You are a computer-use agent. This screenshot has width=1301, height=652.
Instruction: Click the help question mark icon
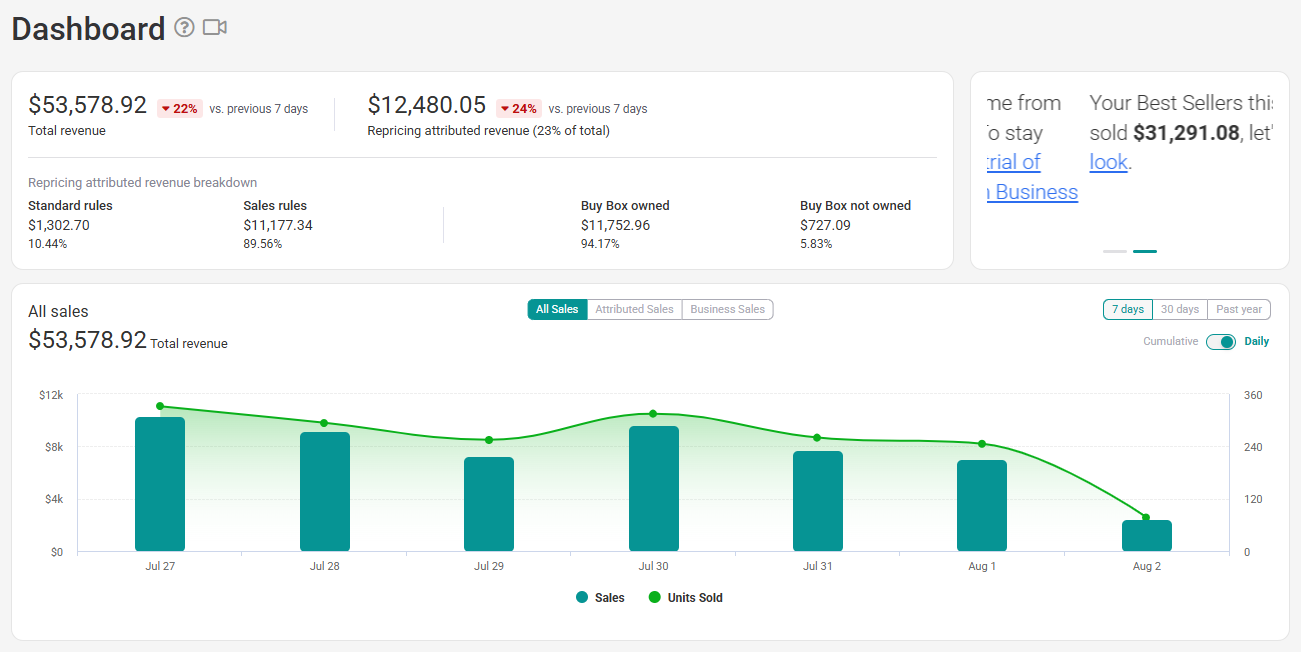[184, 27]
